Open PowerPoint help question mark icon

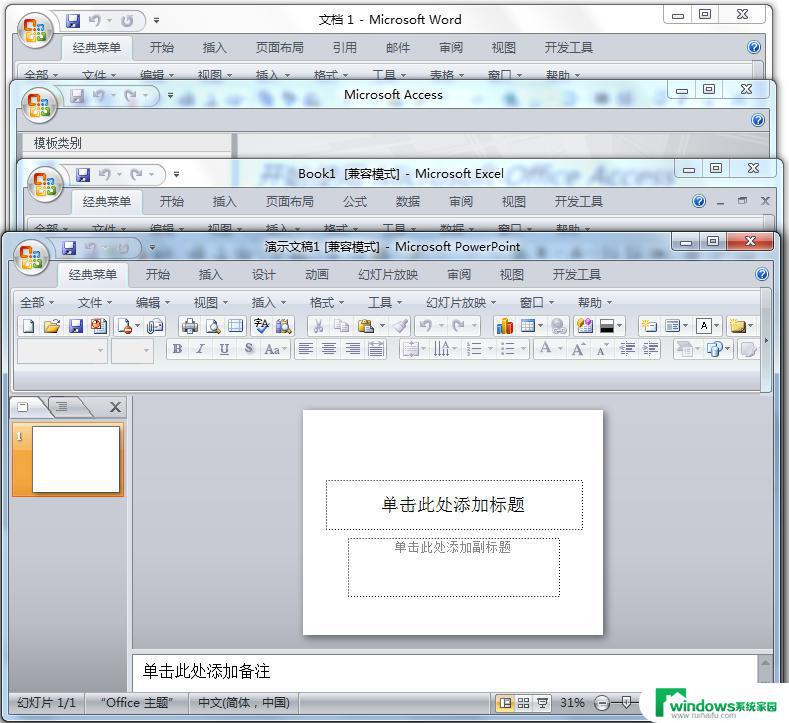762,274
